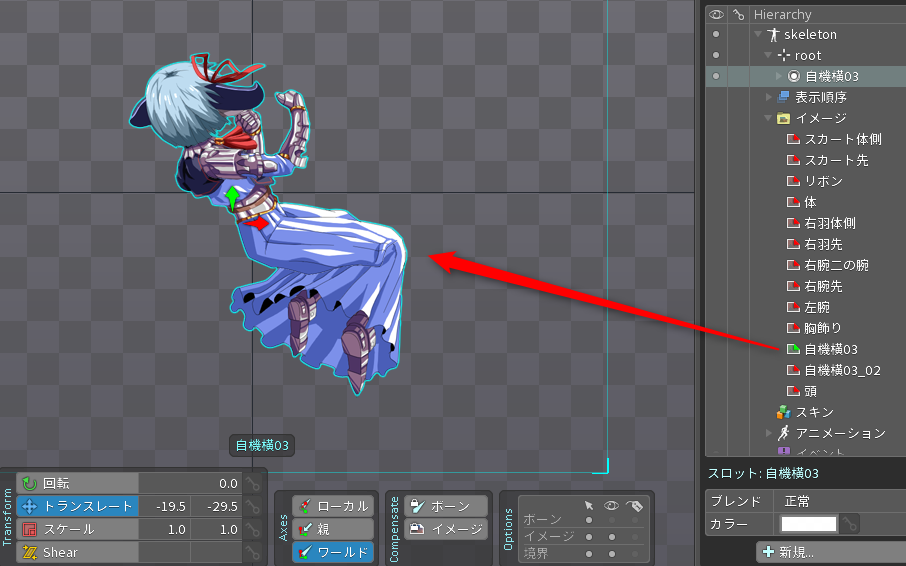This screenshot has height=566, width=906.
Task: Click the key icon next to トランスレート
Action: click(x=252, y=507)
